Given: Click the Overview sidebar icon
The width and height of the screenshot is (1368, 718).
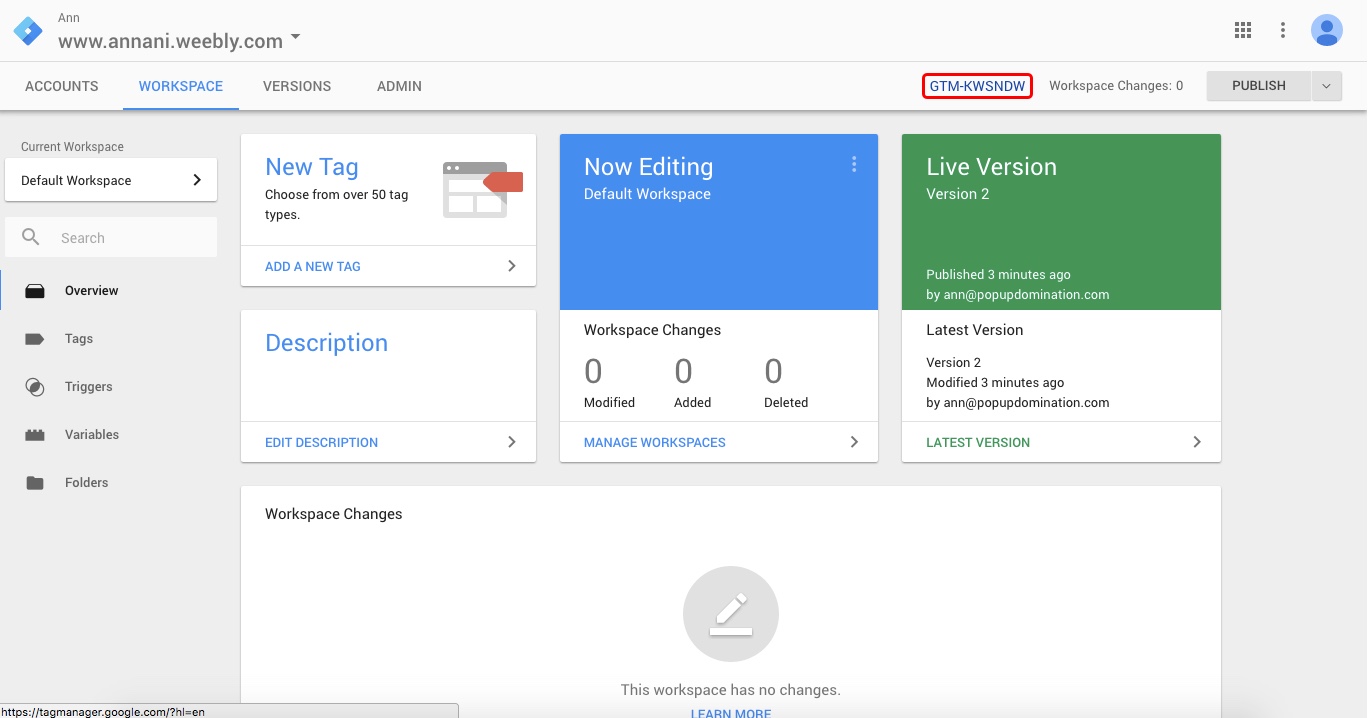Looking at the screenshot, I should 35,291.
